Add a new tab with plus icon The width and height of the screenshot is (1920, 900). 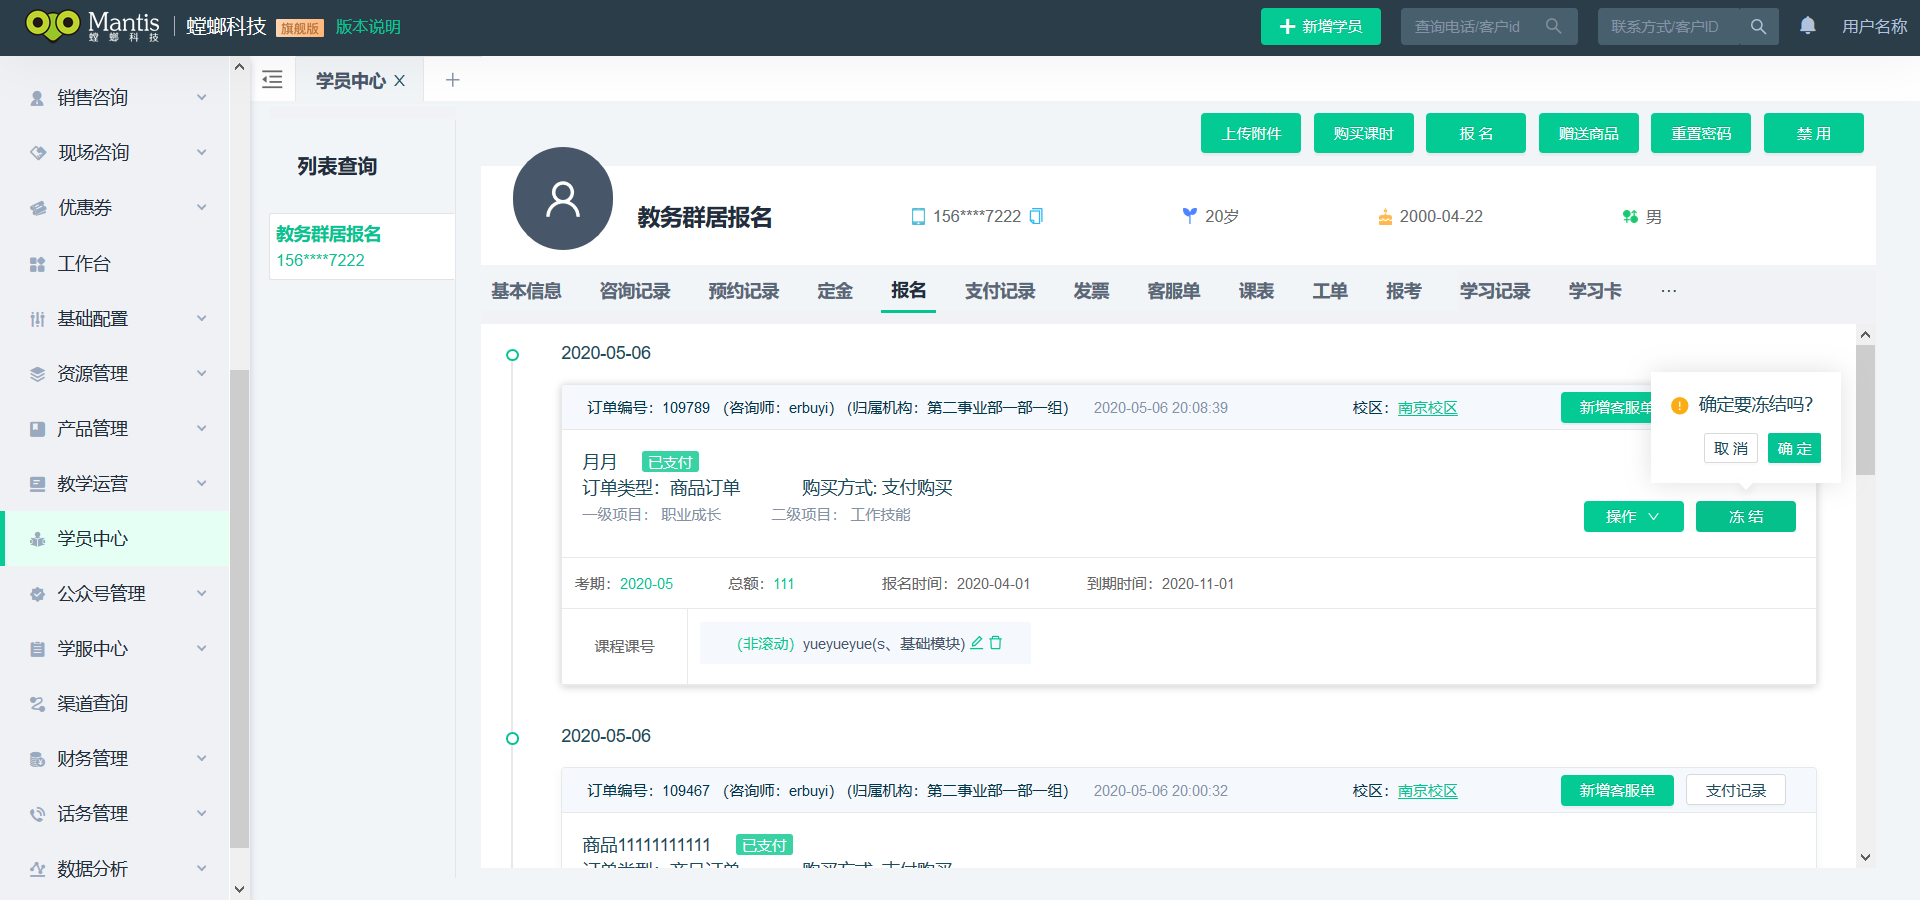coord(452,80)
